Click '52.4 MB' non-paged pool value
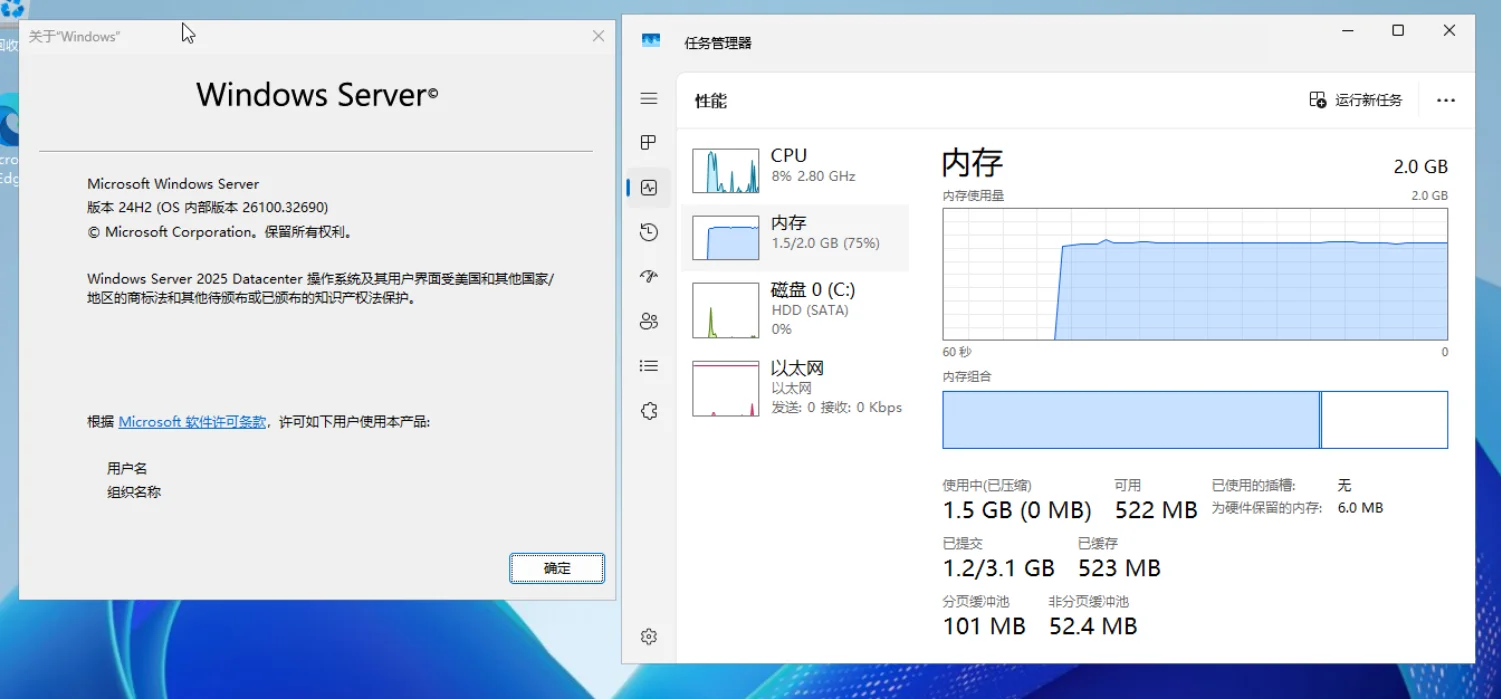This screenshot has width=1501, height=699. click(x=1093, y=626)
